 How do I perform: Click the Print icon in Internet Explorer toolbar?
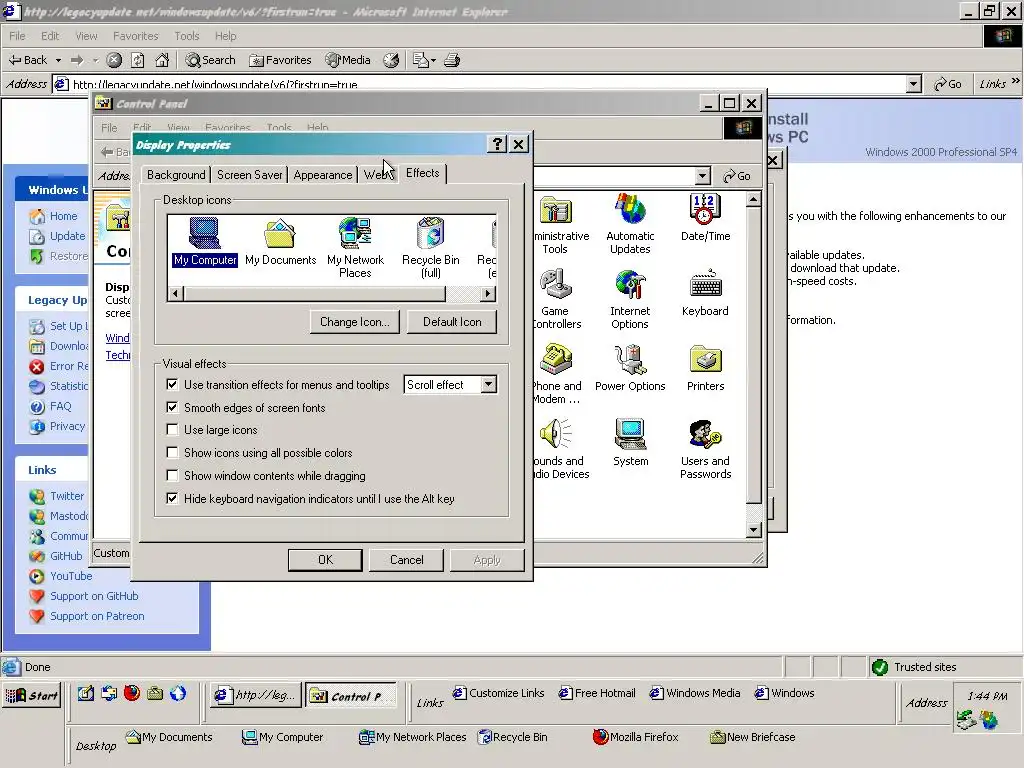click(452, 60)
